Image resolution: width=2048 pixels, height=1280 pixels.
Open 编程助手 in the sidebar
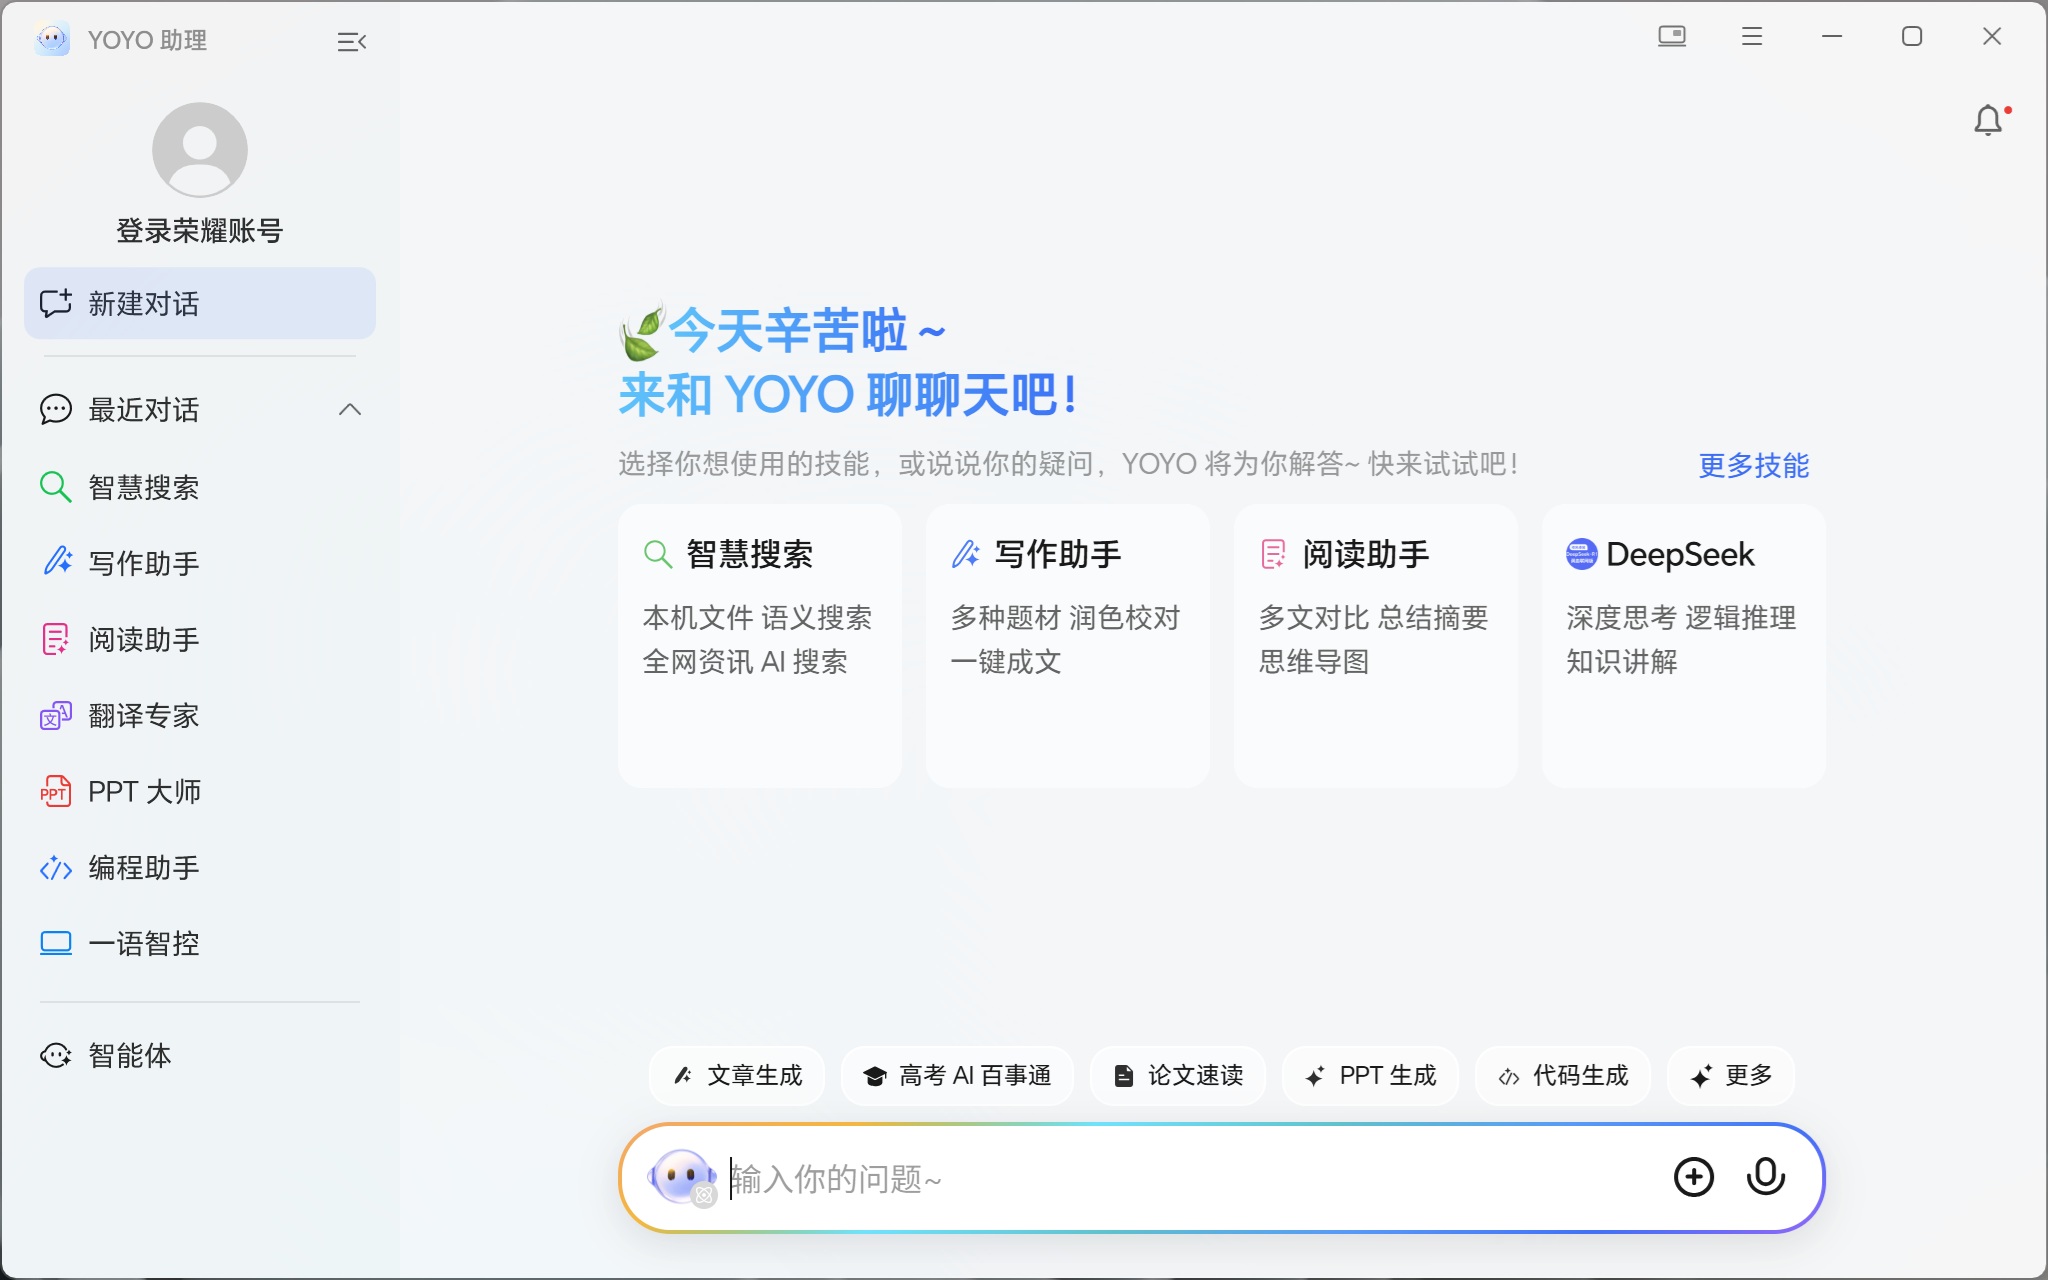point(200,867)
